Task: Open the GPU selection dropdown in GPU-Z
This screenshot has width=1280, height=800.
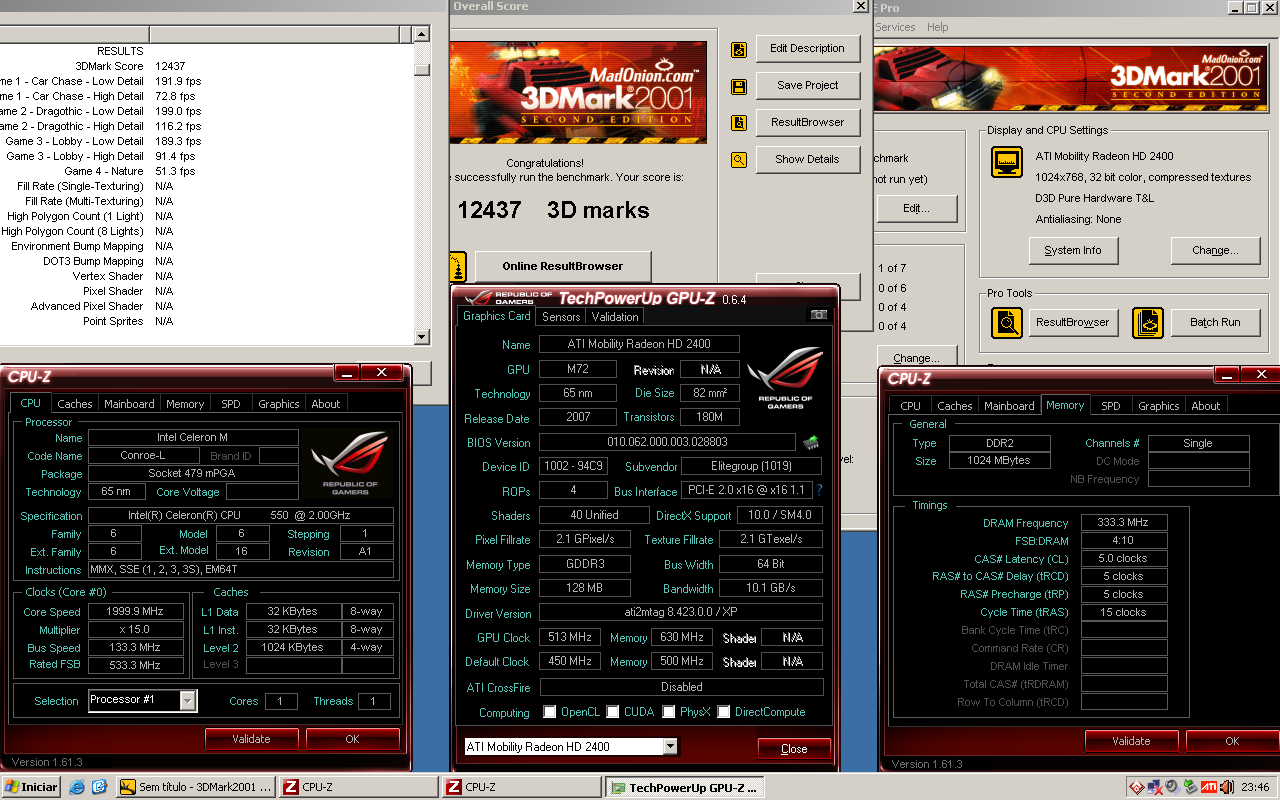Action: (x=670, y=746)
